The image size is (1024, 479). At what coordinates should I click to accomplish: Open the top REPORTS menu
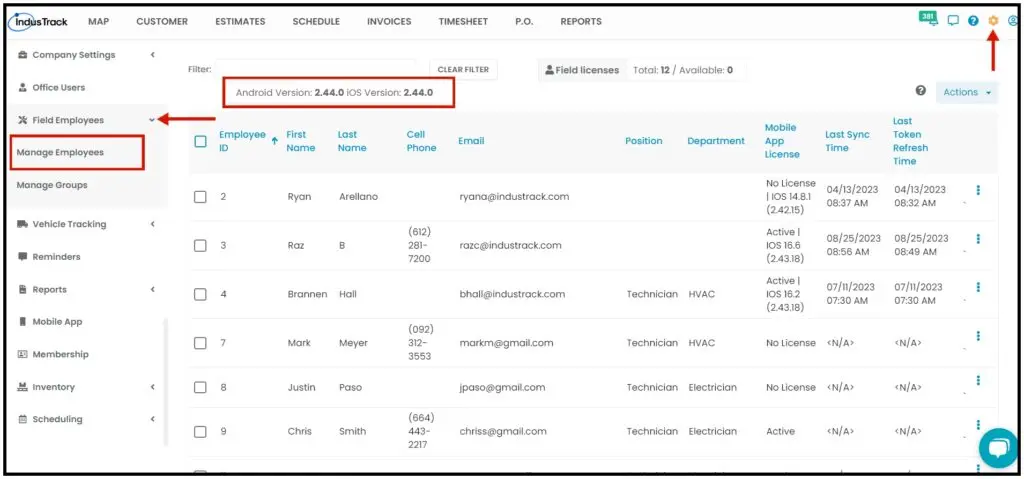pyautogui.click(x=581, y=22)
